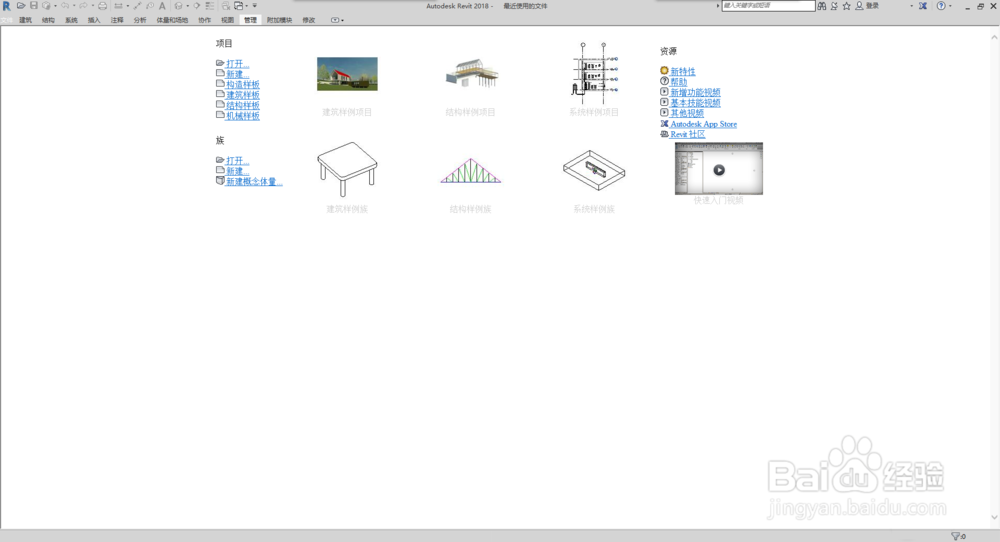Click the Close Hidden Windows icon
This screenshot has height=542, width=1000.
226,6
